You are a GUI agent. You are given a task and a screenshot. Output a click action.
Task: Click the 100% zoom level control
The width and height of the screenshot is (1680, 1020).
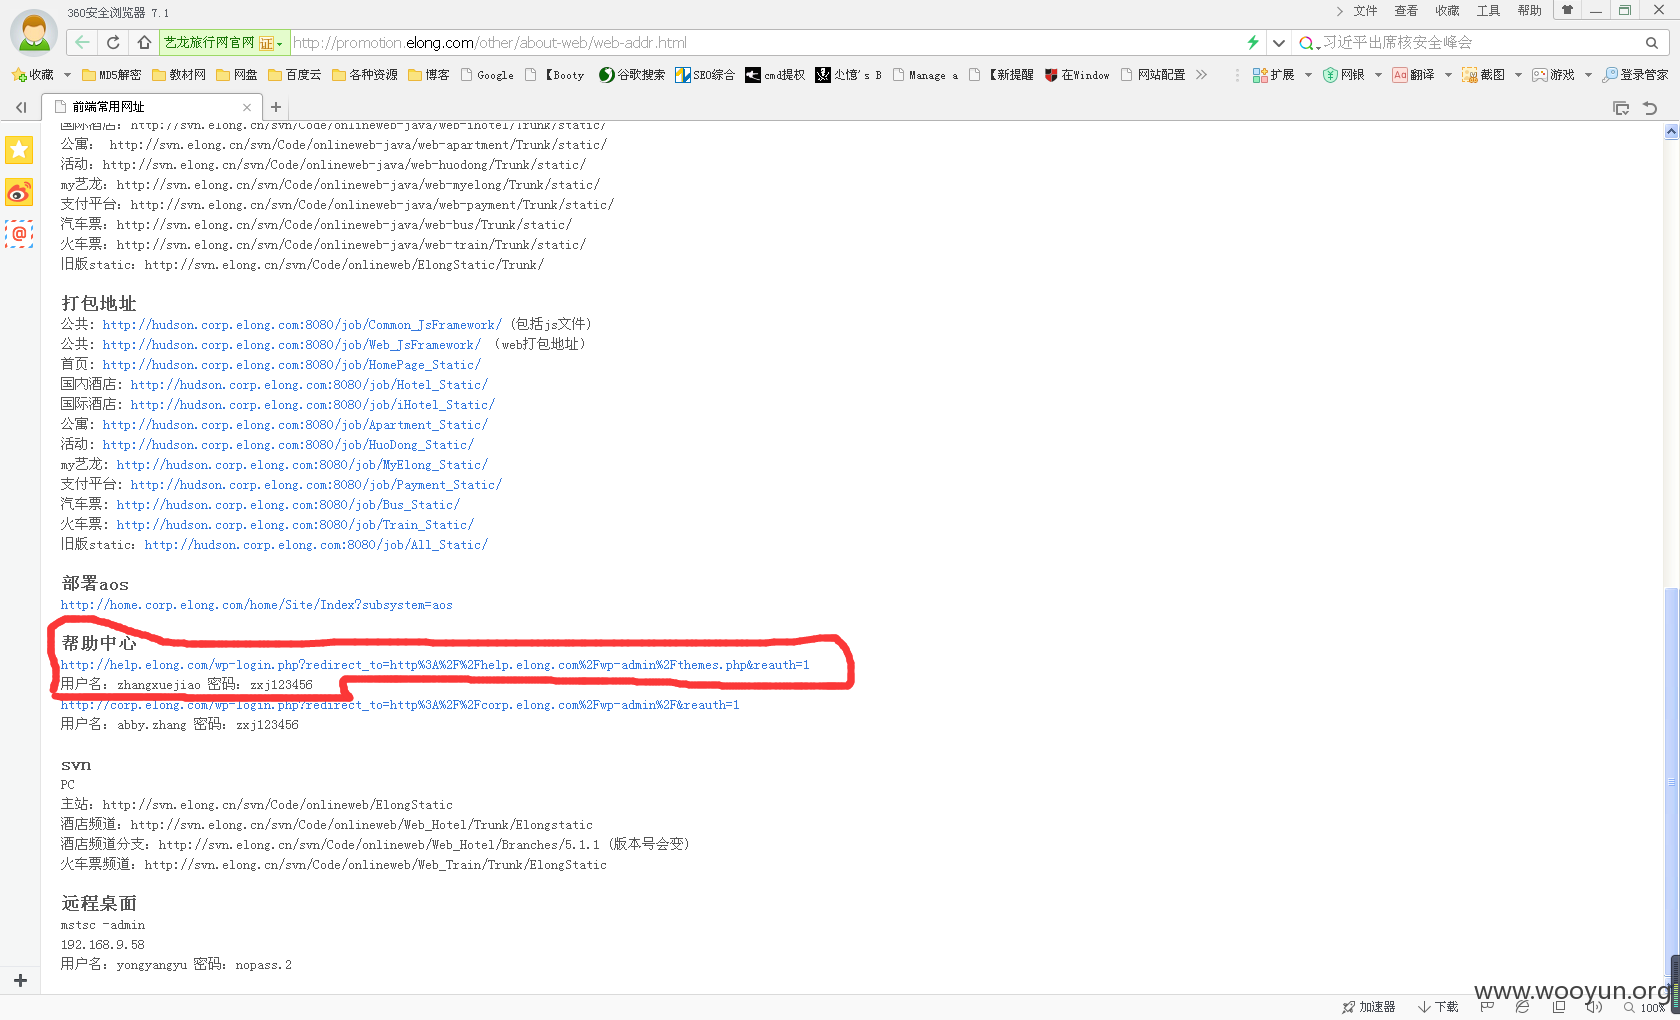tap(1646, 1007)
